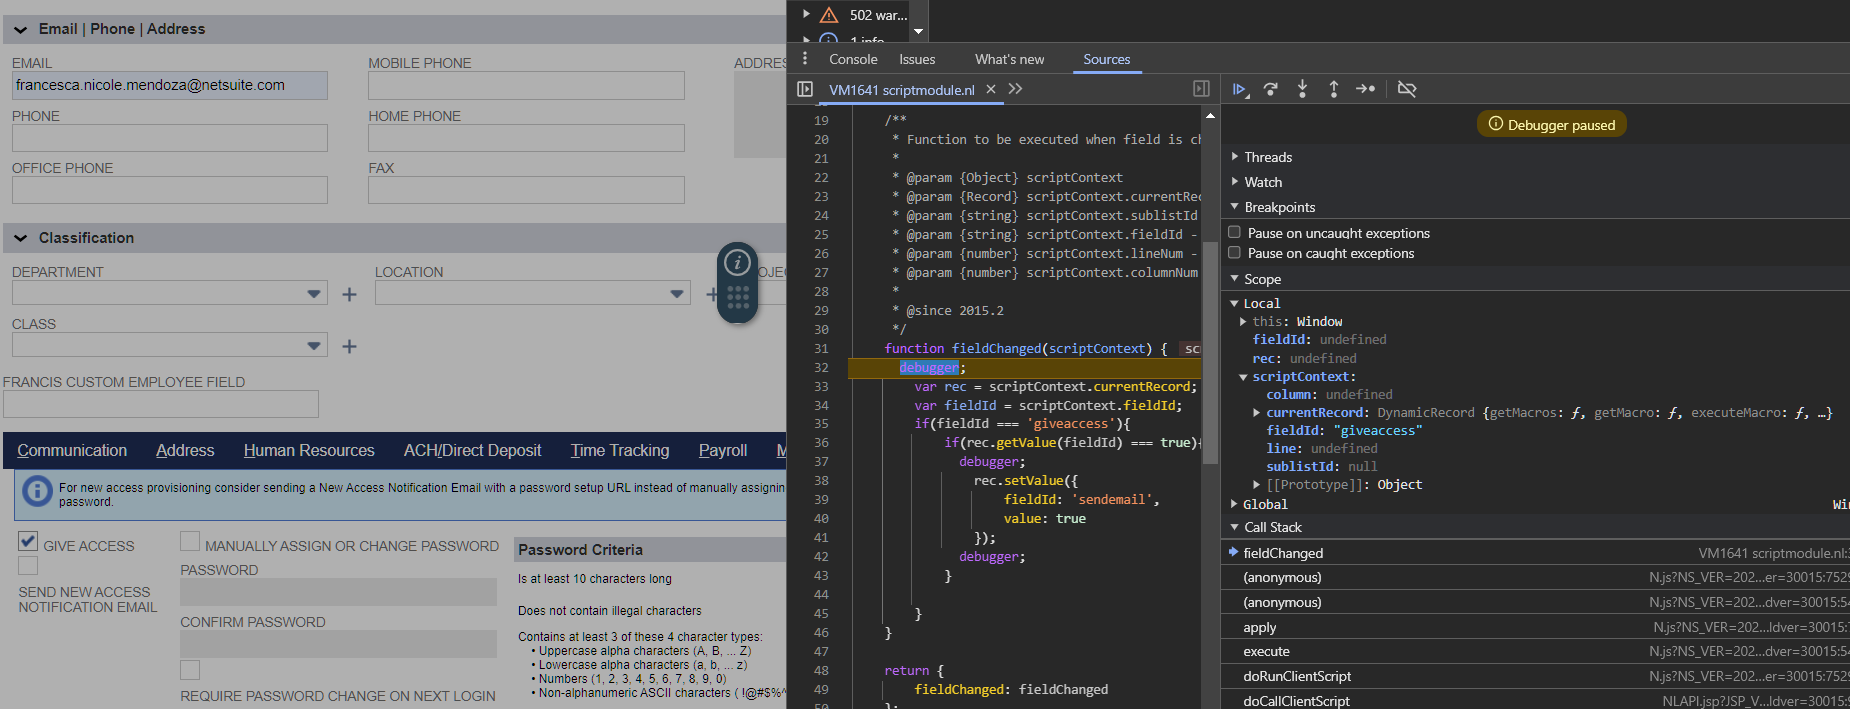Enable Pause on uncaught exceptions
Viewport: 1850px width, 709px height.
[1235, 232]
